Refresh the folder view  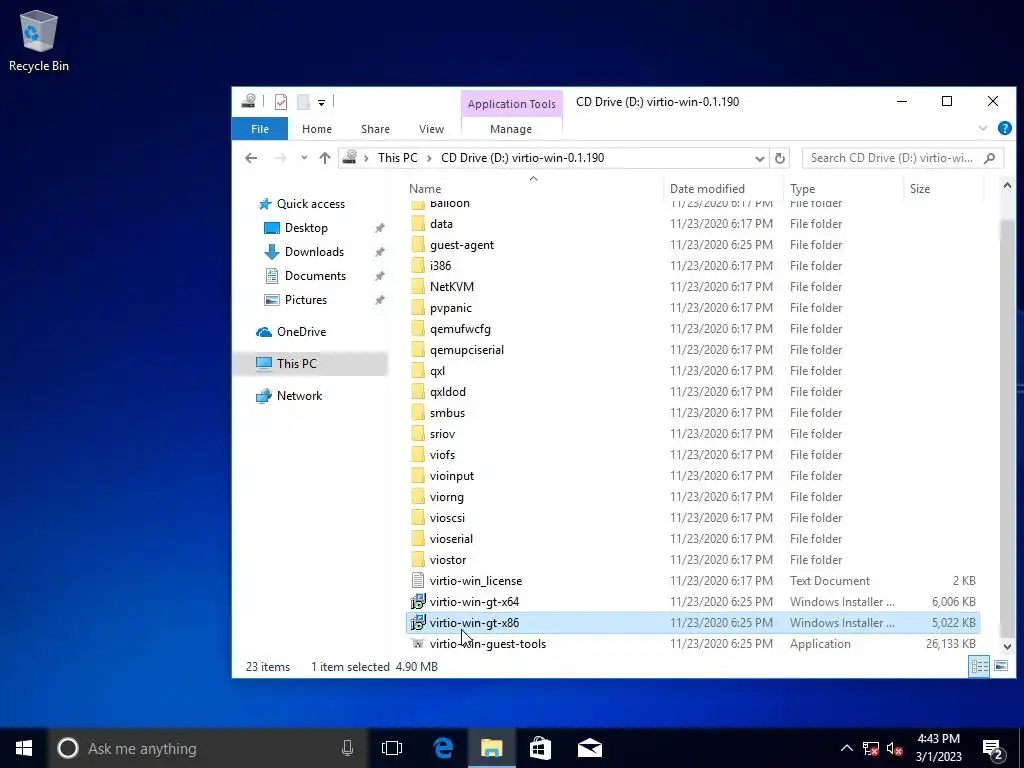[x=779, y=158]
